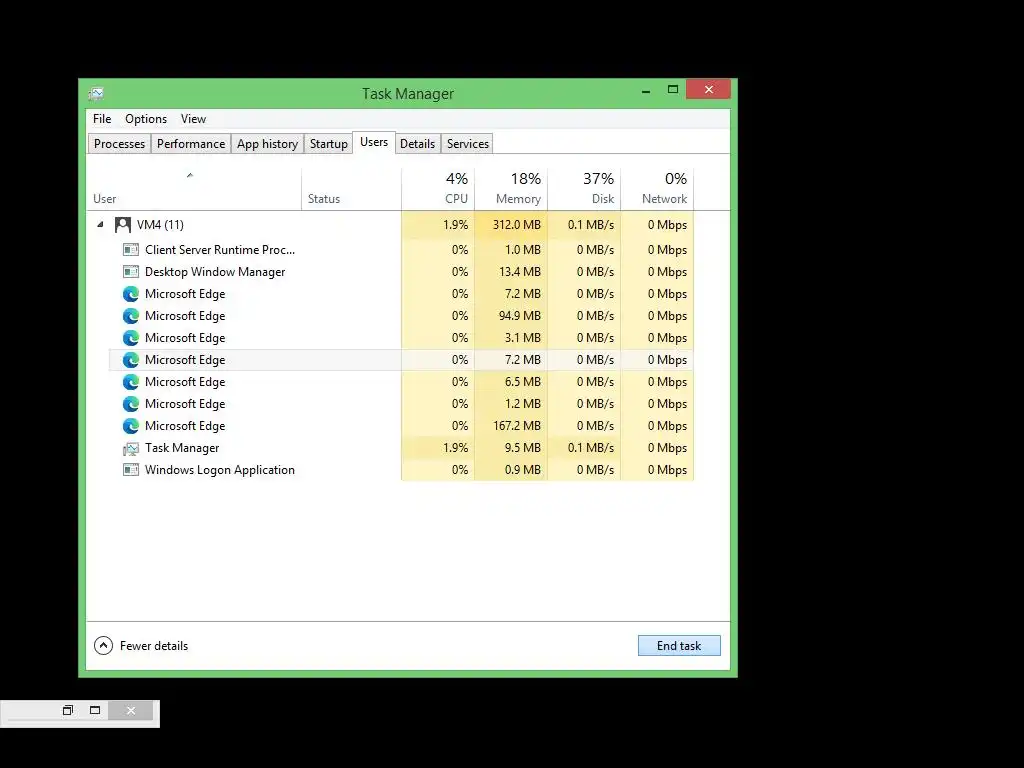Image resolution: width=1024 pixels, height=768 pixels.
Task: Click the Client Server Runtime Process icon
Action: 131,249
